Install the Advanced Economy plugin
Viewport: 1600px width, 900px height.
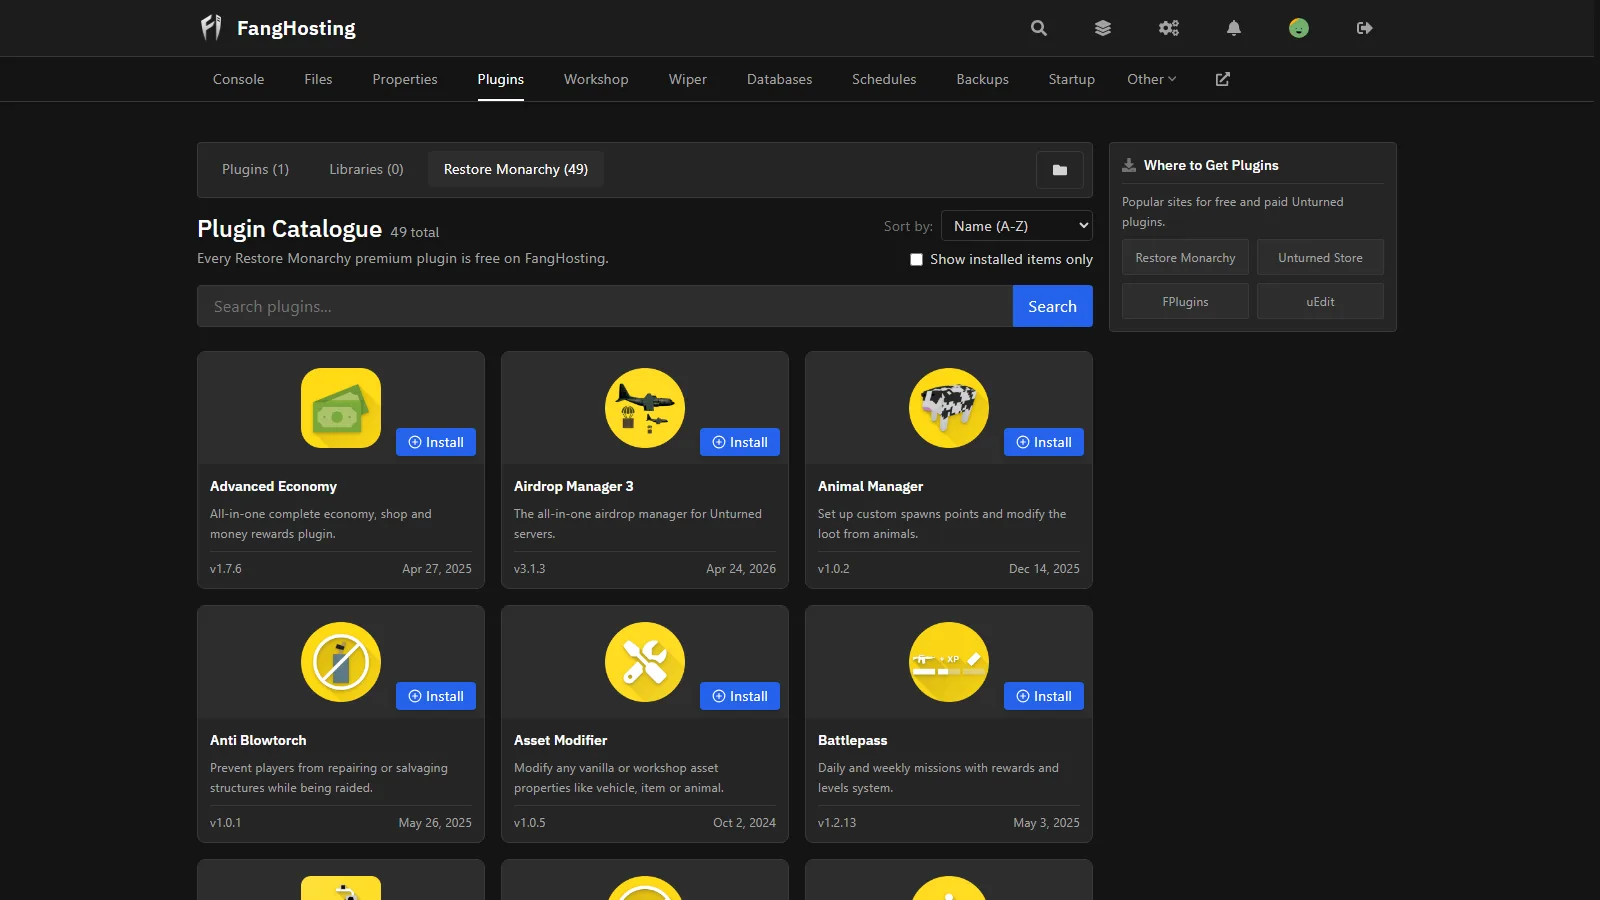(x=436, y=442)
